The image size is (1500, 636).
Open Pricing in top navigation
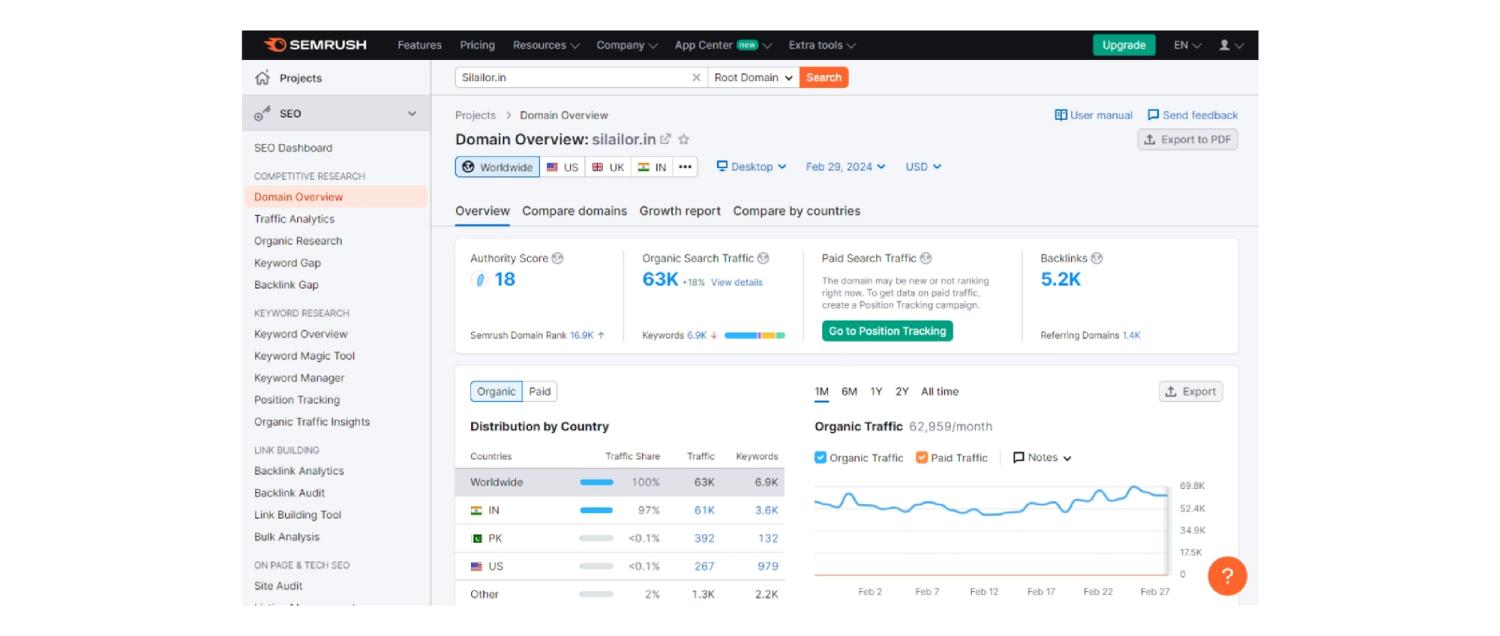(477, 45)
